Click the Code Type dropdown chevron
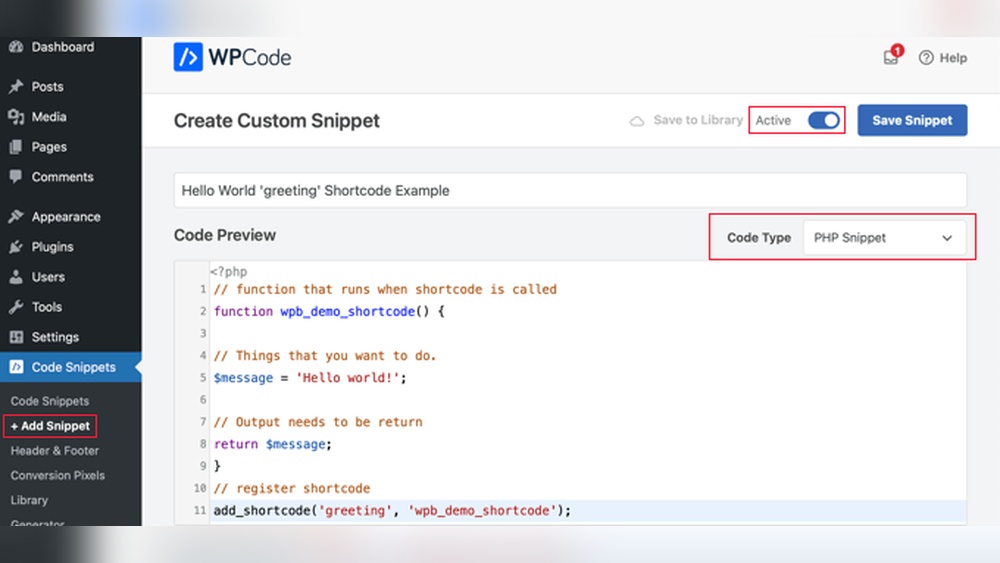 (x=947, y=238)
